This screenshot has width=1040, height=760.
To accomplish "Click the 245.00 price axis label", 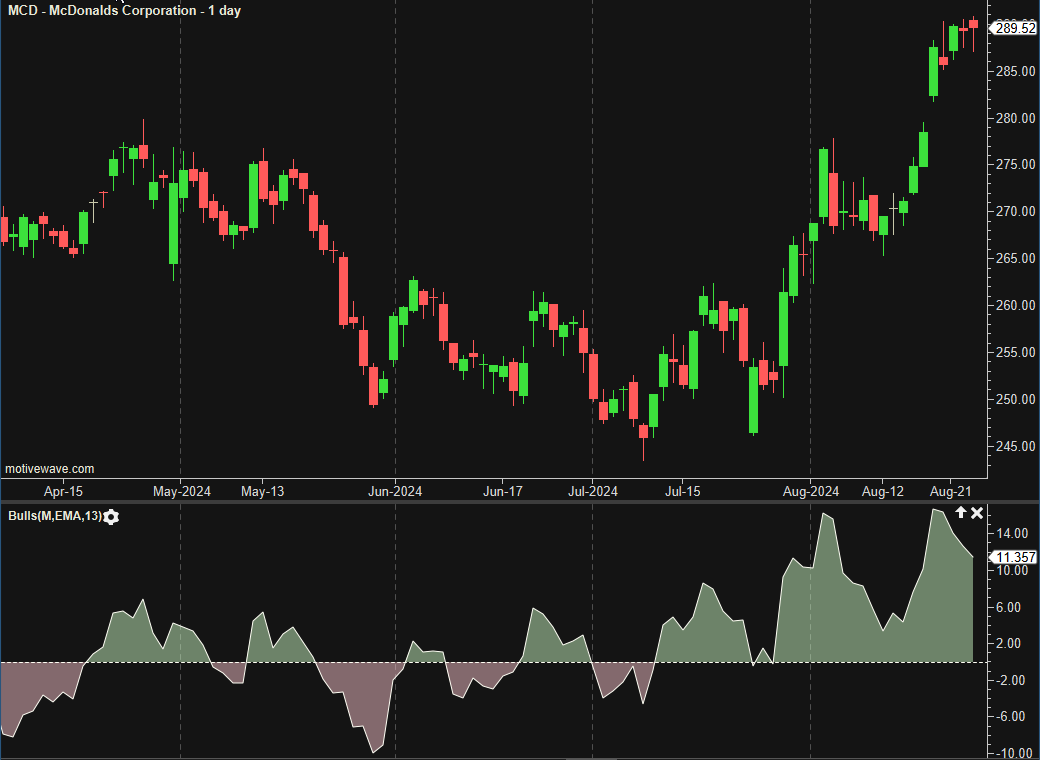I will click(x=1013, y=446).
